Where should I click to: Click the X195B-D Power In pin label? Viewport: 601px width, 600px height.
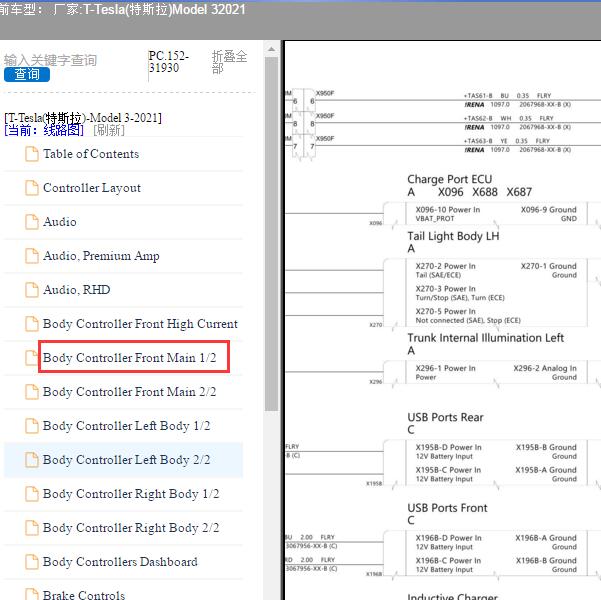tap(448, 447)
